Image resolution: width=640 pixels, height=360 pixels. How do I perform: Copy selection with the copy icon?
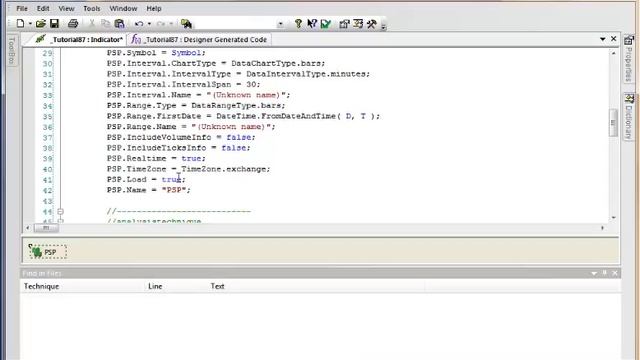click(105, 24)
